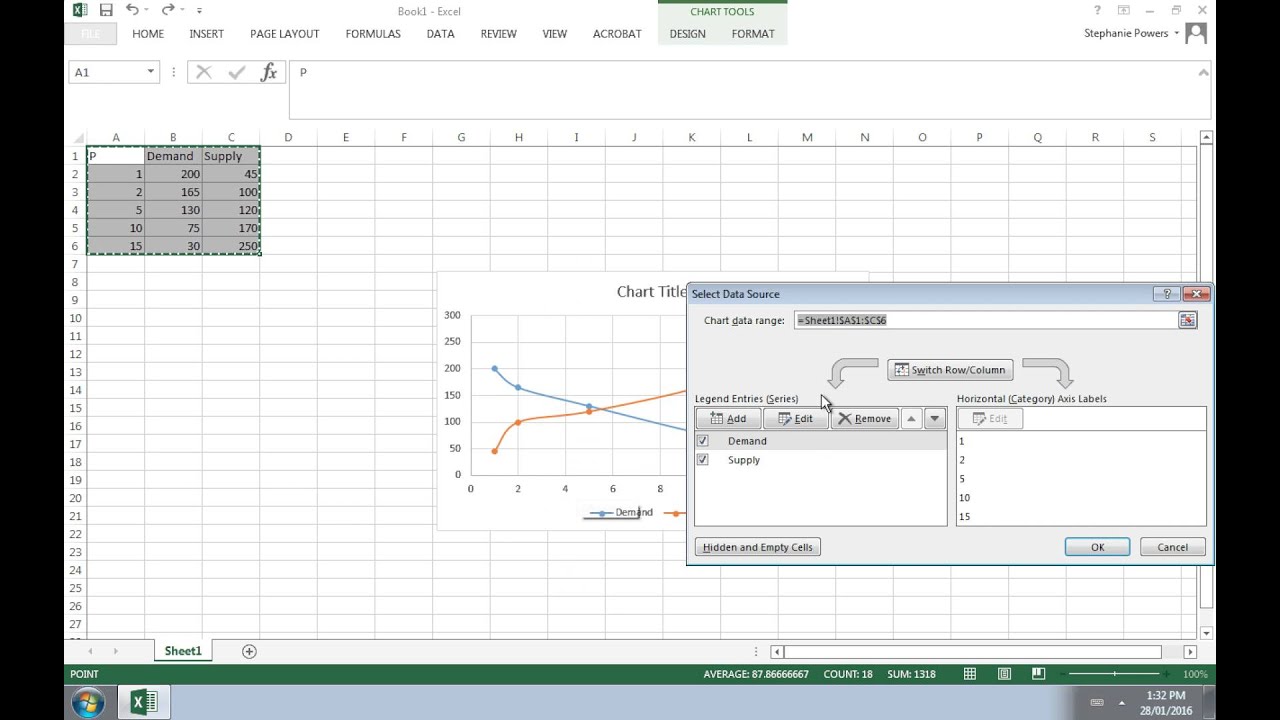1280x720 pixels.
Task: Remove the selected series
Action: coord(864,419)
